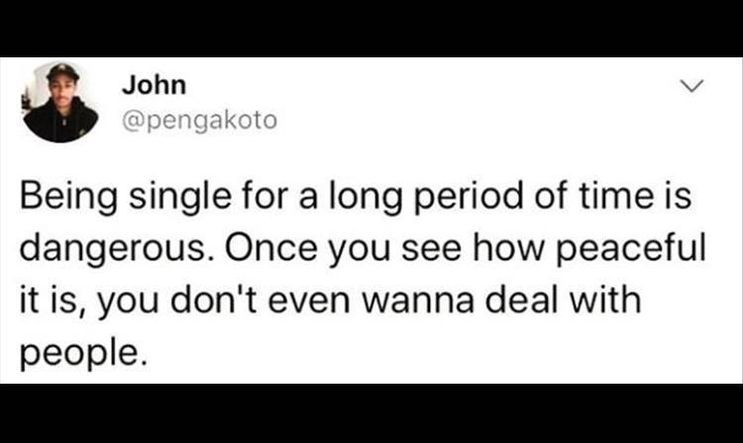Select the word "Being" starting the tweet
This screenshot has height=443, width=743.
point(68,198)
